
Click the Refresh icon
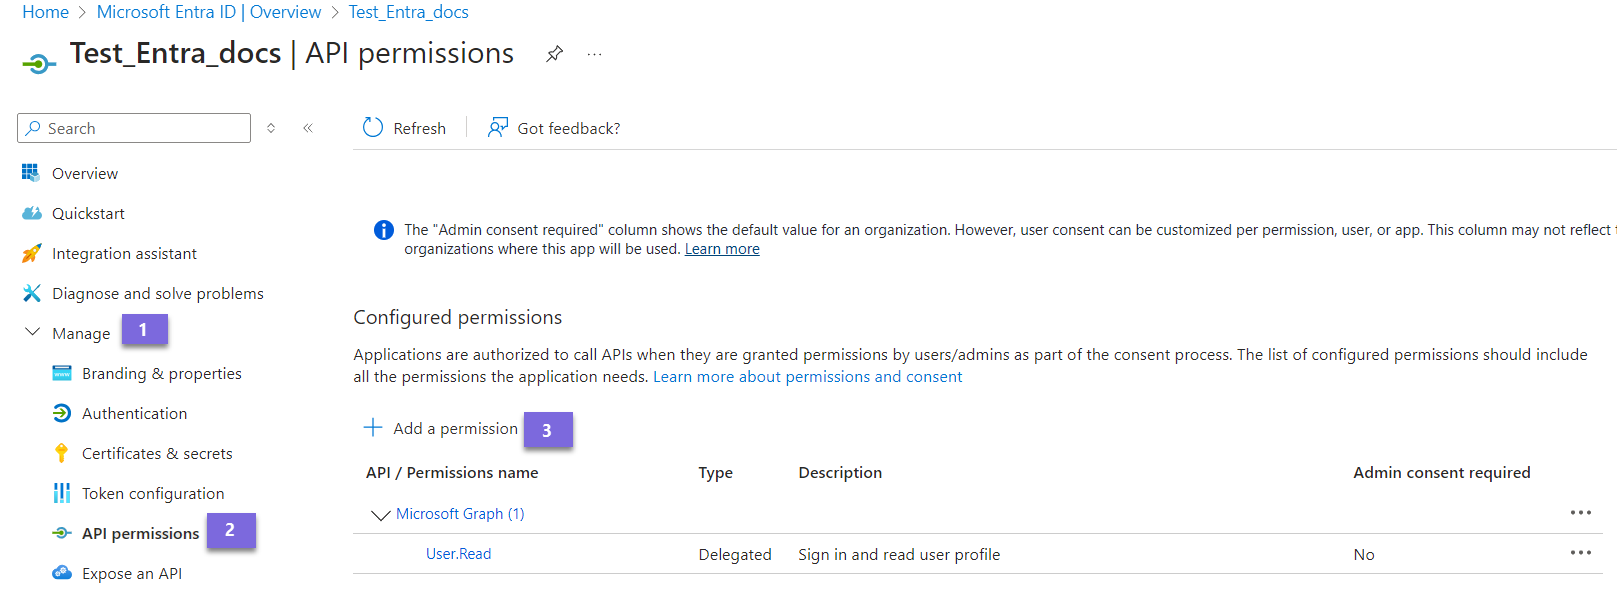click(x=372, y=127)
